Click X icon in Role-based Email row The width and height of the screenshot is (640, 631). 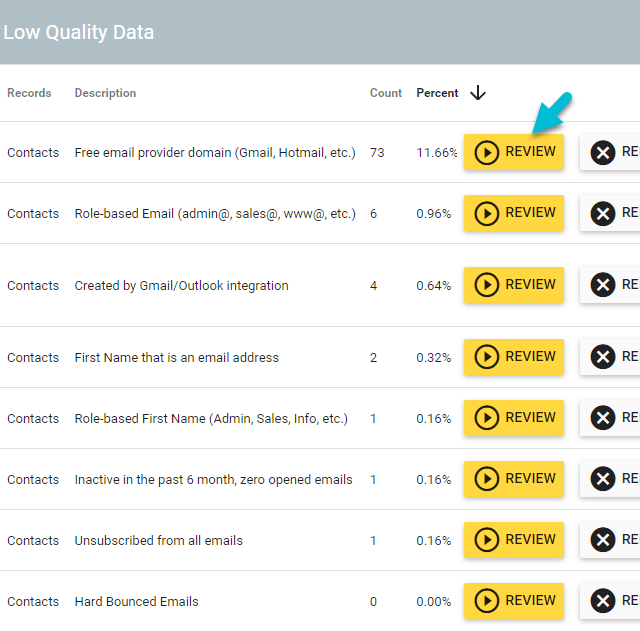pyautogui.click(x=603, y=214)
